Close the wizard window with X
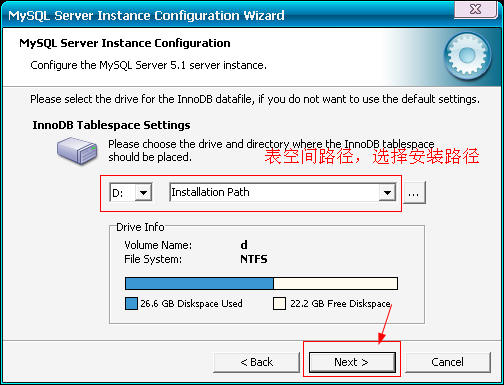 (x=475, y=9)
